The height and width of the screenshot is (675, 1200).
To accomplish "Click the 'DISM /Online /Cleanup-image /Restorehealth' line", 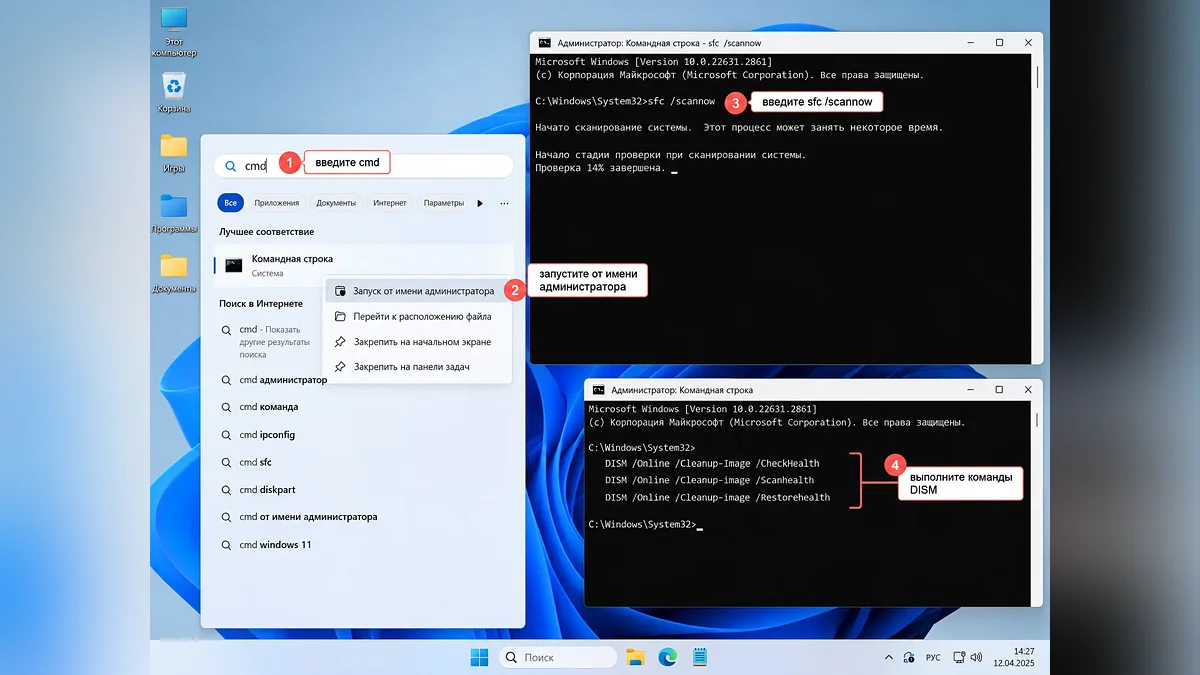I will (x=717, y=497).
